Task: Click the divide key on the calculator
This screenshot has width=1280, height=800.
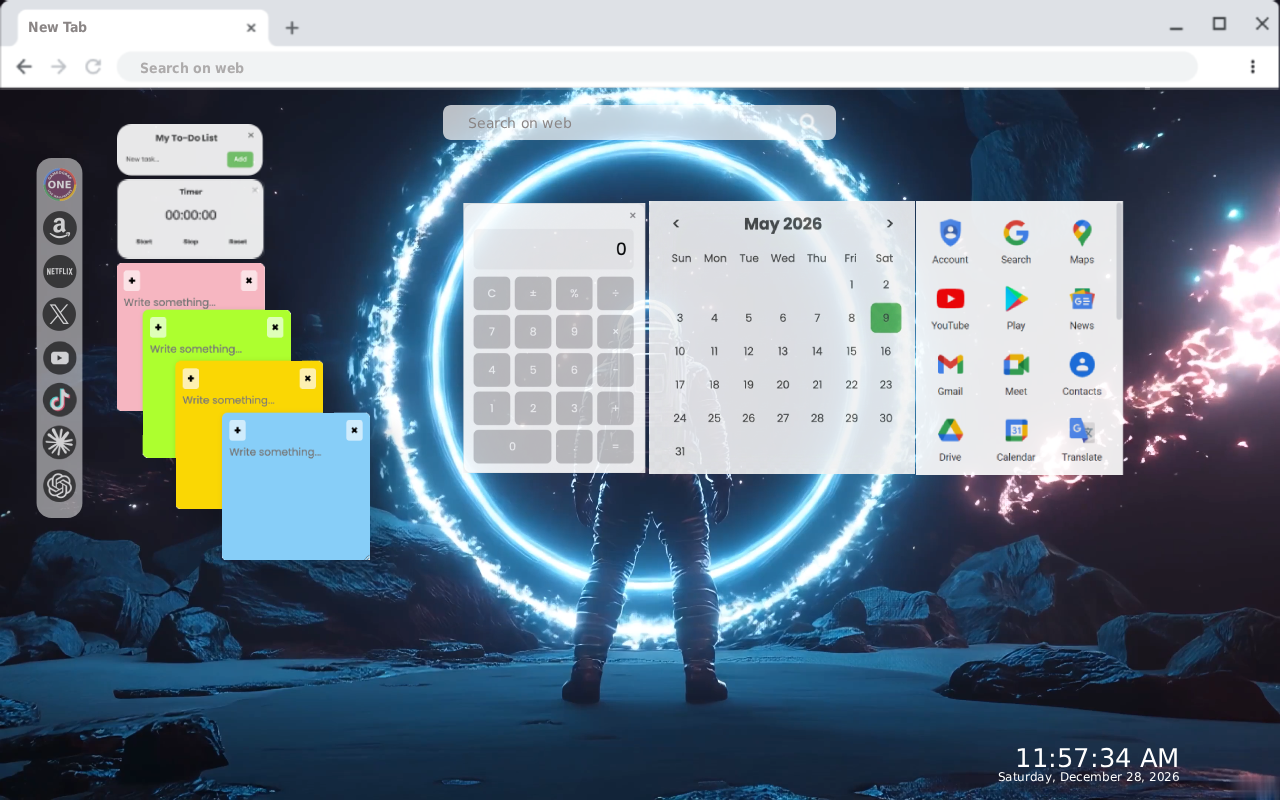Action: [615, 294]
